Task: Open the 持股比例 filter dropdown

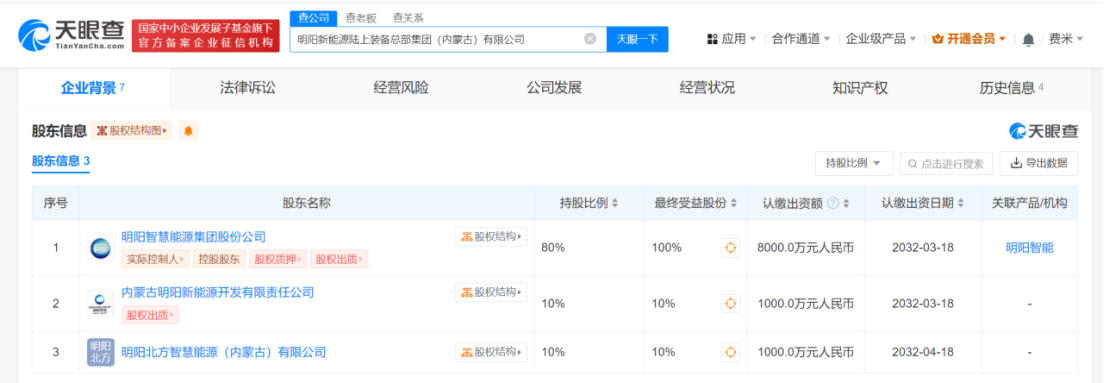Action: point(854,163)
